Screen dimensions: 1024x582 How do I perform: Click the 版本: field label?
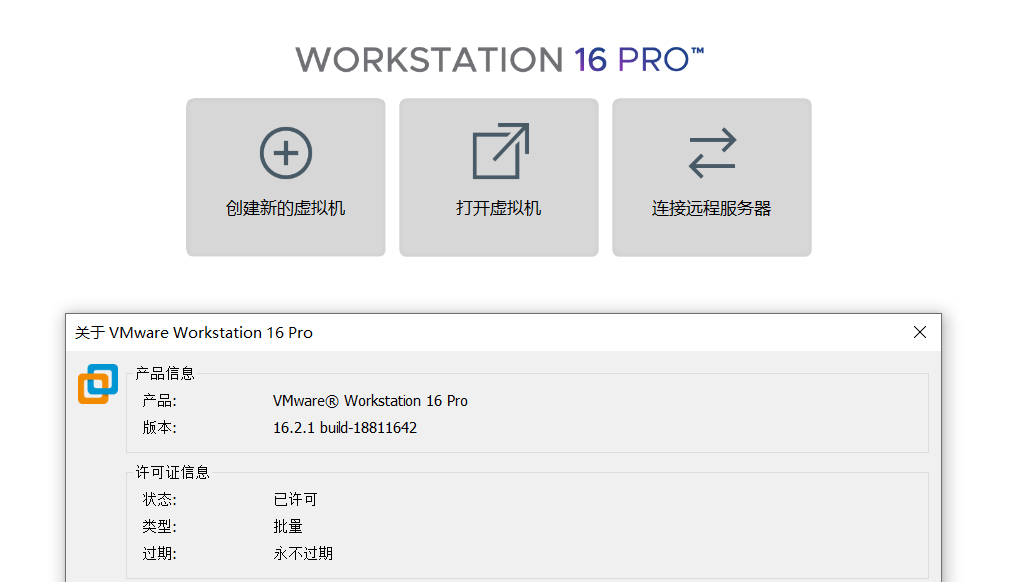coord(159,428)
